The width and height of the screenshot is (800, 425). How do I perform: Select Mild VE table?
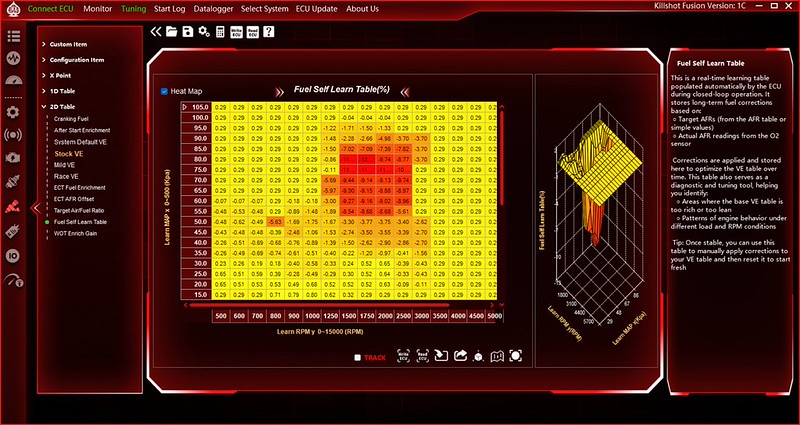(x=64, y=165)
